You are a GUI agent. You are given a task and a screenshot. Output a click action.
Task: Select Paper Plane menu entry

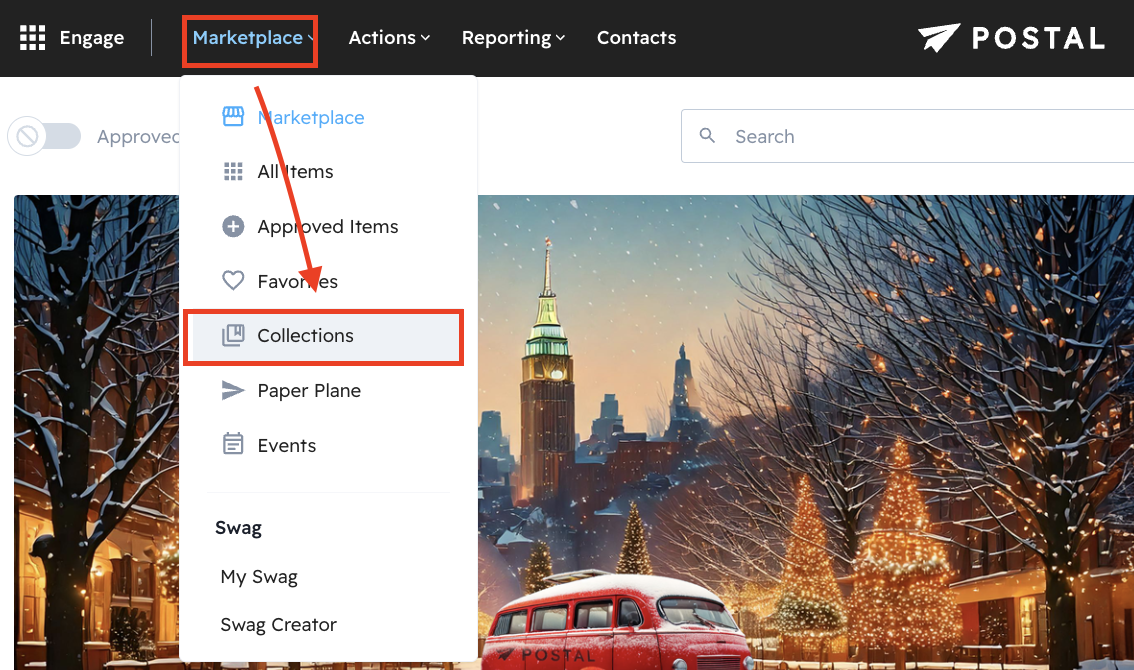[309, 391]
